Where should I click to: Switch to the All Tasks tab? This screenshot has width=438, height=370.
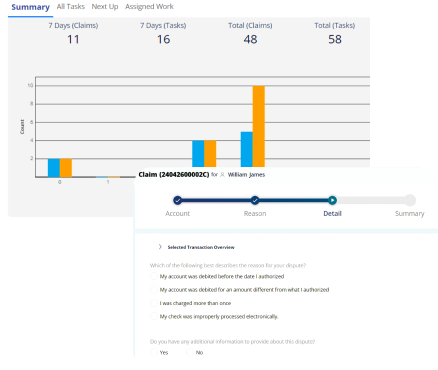click(71, 6)
